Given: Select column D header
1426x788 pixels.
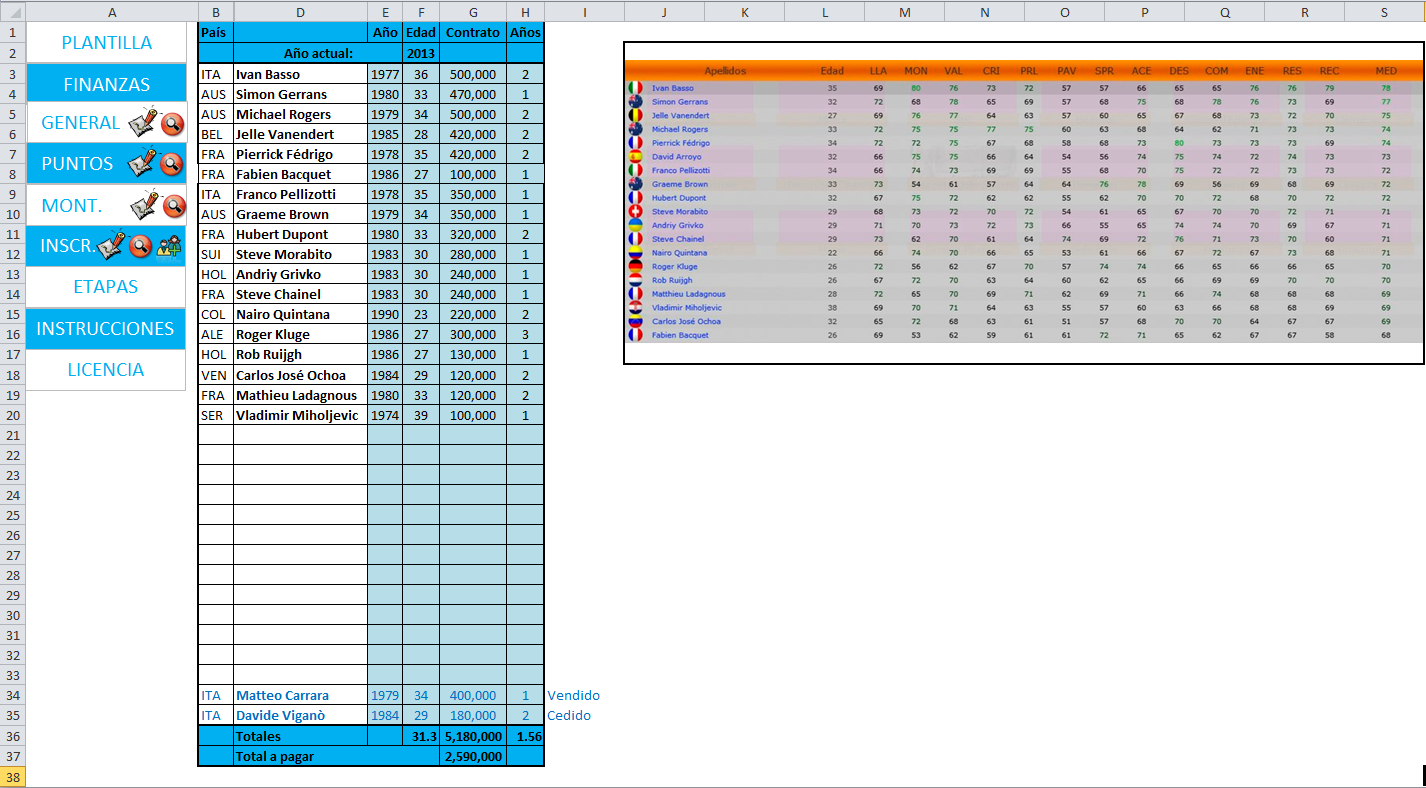Looking at the screenshot, I should pyautogui.click(x=300, y=12).
